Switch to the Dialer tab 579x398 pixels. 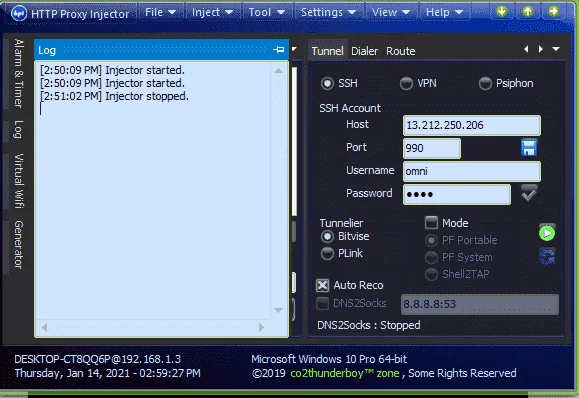(364, 51)
